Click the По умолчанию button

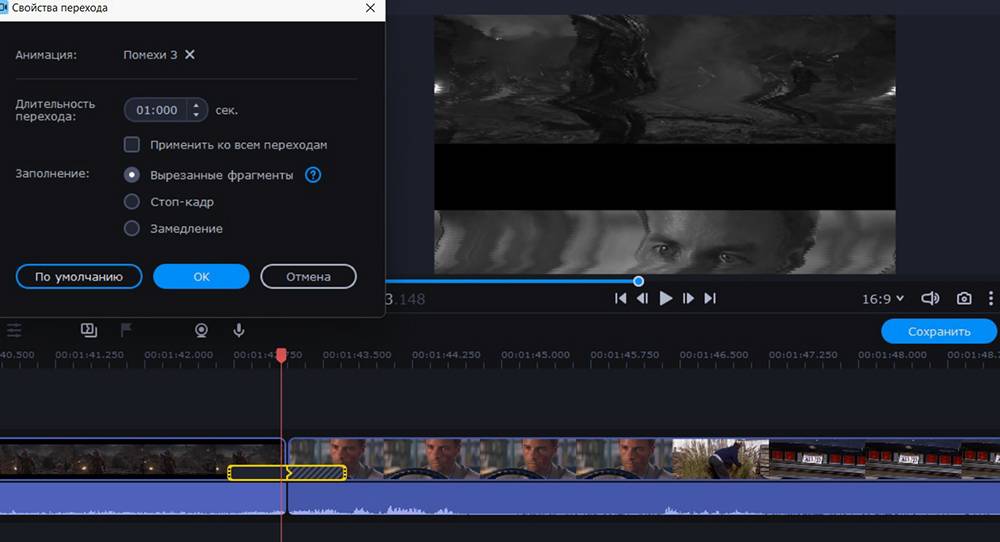tap(79, 277)
